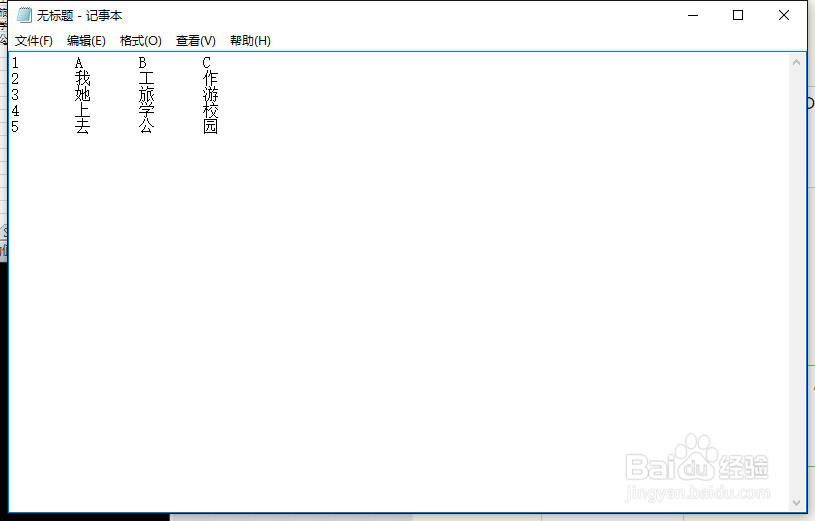
Task: Click the row number 4 in text
Action: pyautogui.click(x=15, y=111)
